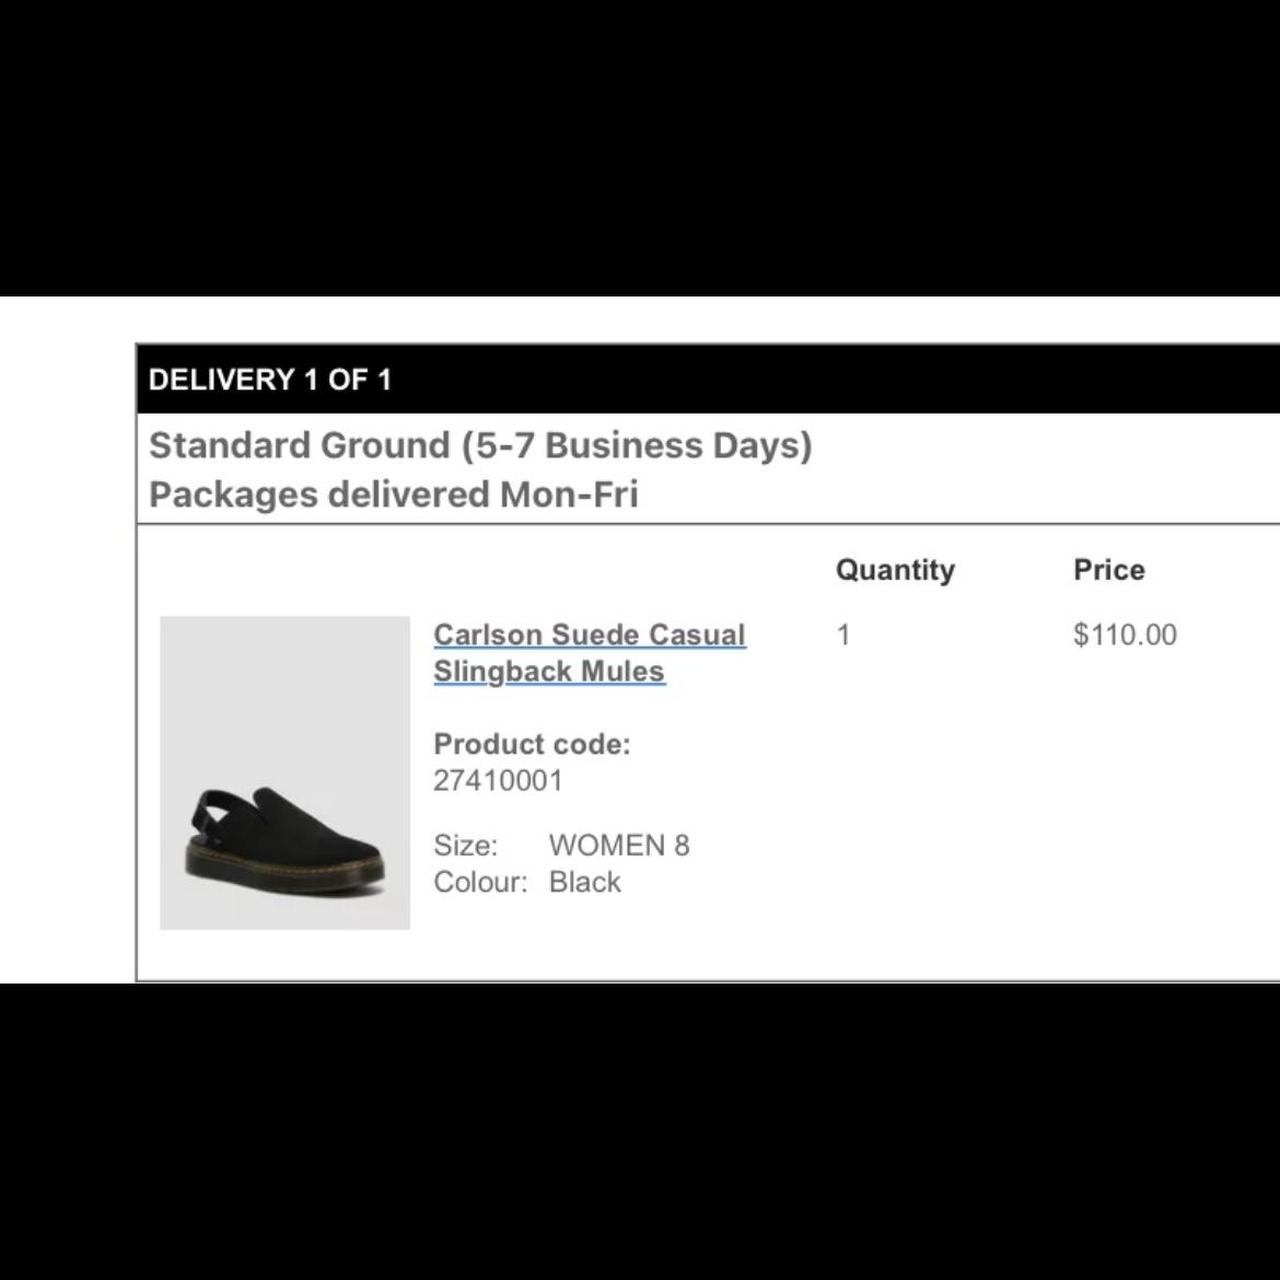
Task: Click the Price column header
Action: coord(1109,570)
